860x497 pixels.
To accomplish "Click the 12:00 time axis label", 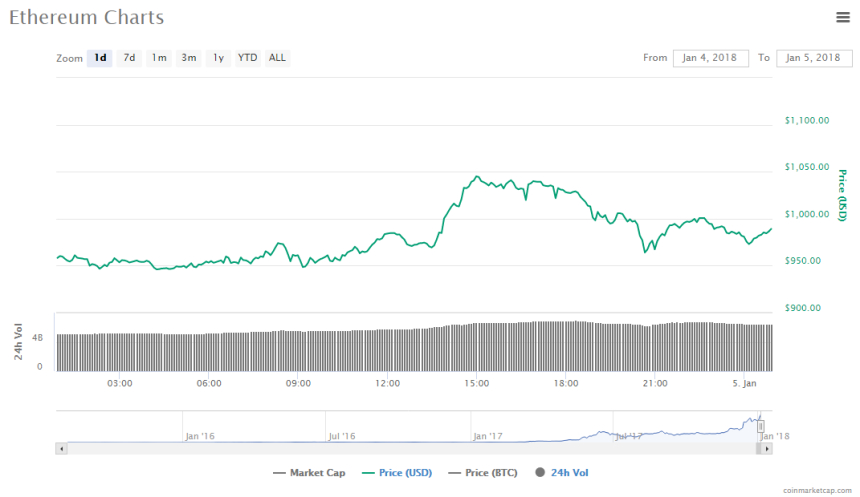I will (x=387, y=383).
